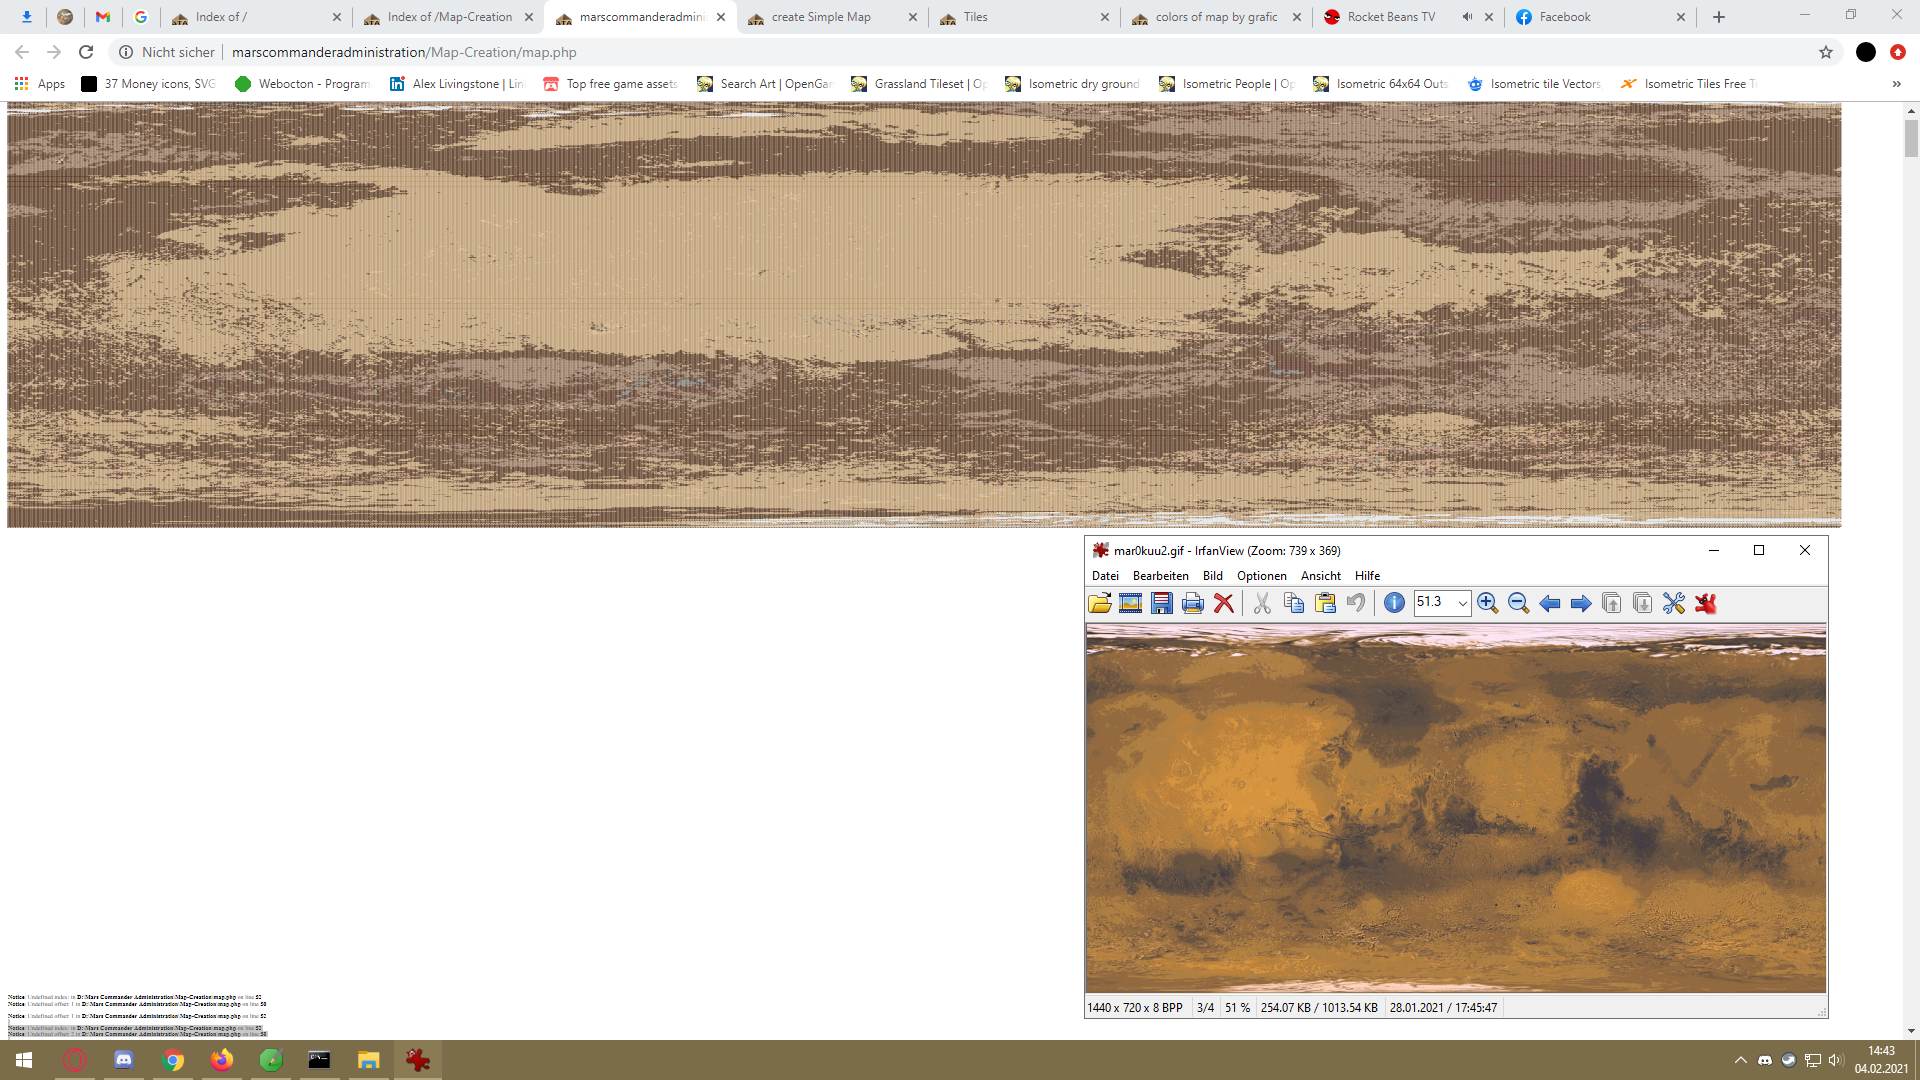The height and width of the screenshot is (1080, 1920).
Task: Reload the current page
Action: click(x=86, y=52)
